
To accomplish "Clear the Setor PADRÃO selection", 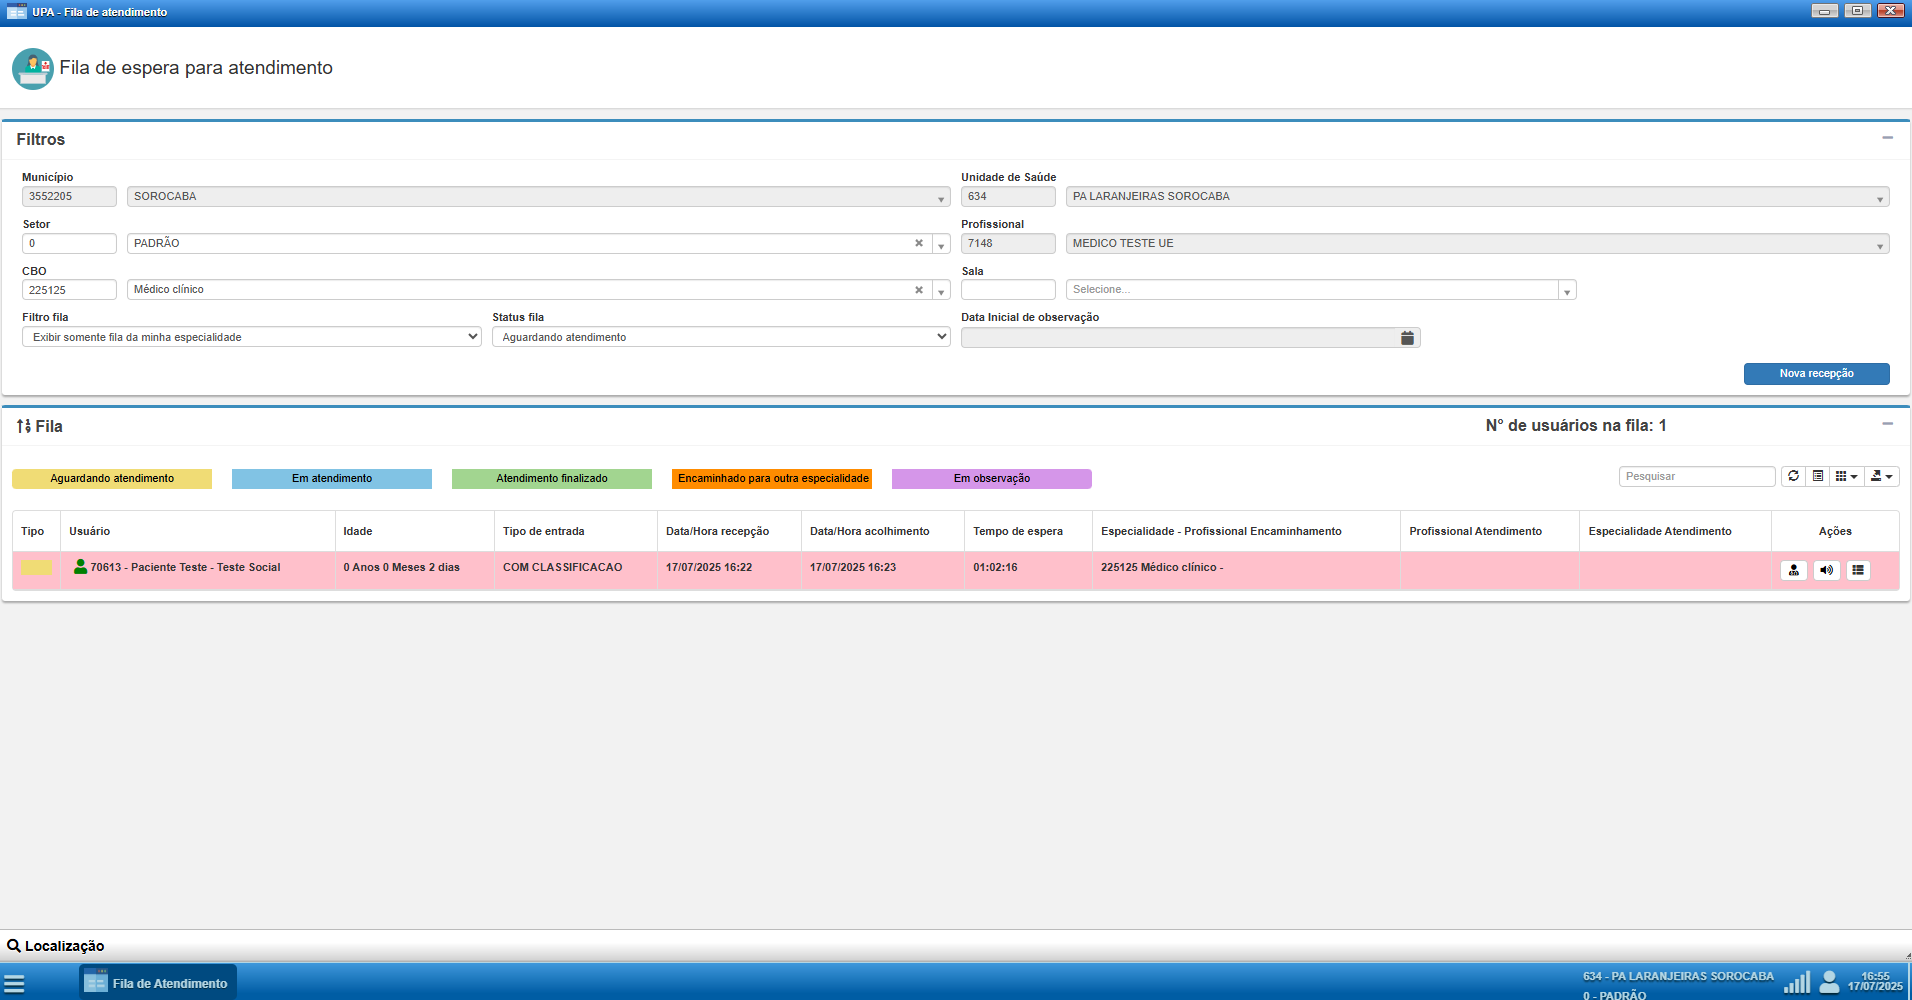I will [919, 243].
